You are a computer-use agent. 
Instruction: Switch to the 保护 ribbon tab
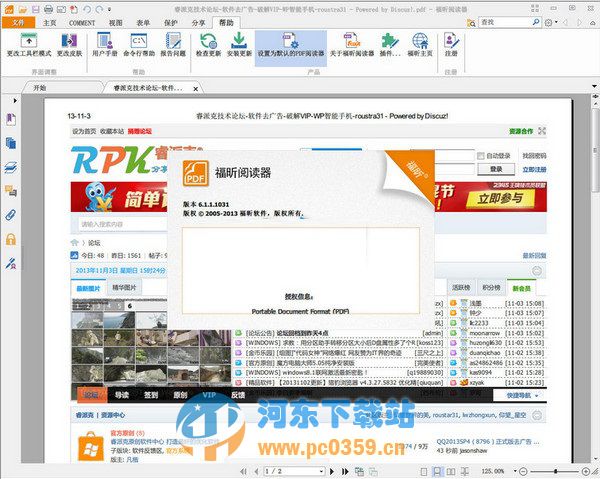(x=170, y=23)
